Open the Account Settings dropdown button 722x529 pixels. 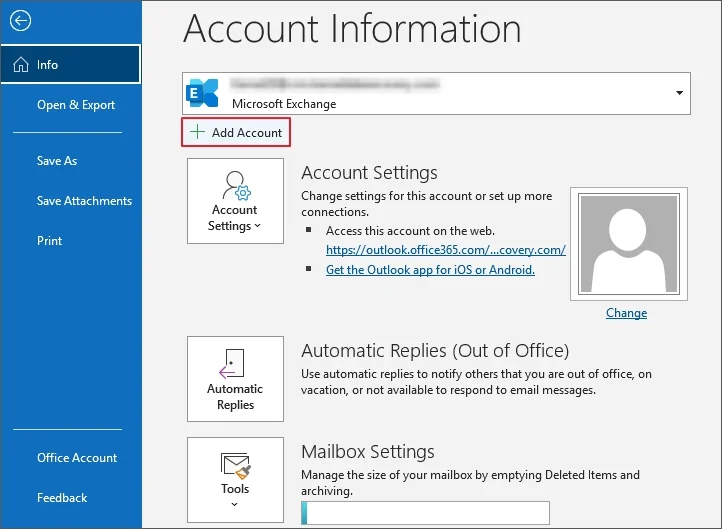[x=235, y=201]
